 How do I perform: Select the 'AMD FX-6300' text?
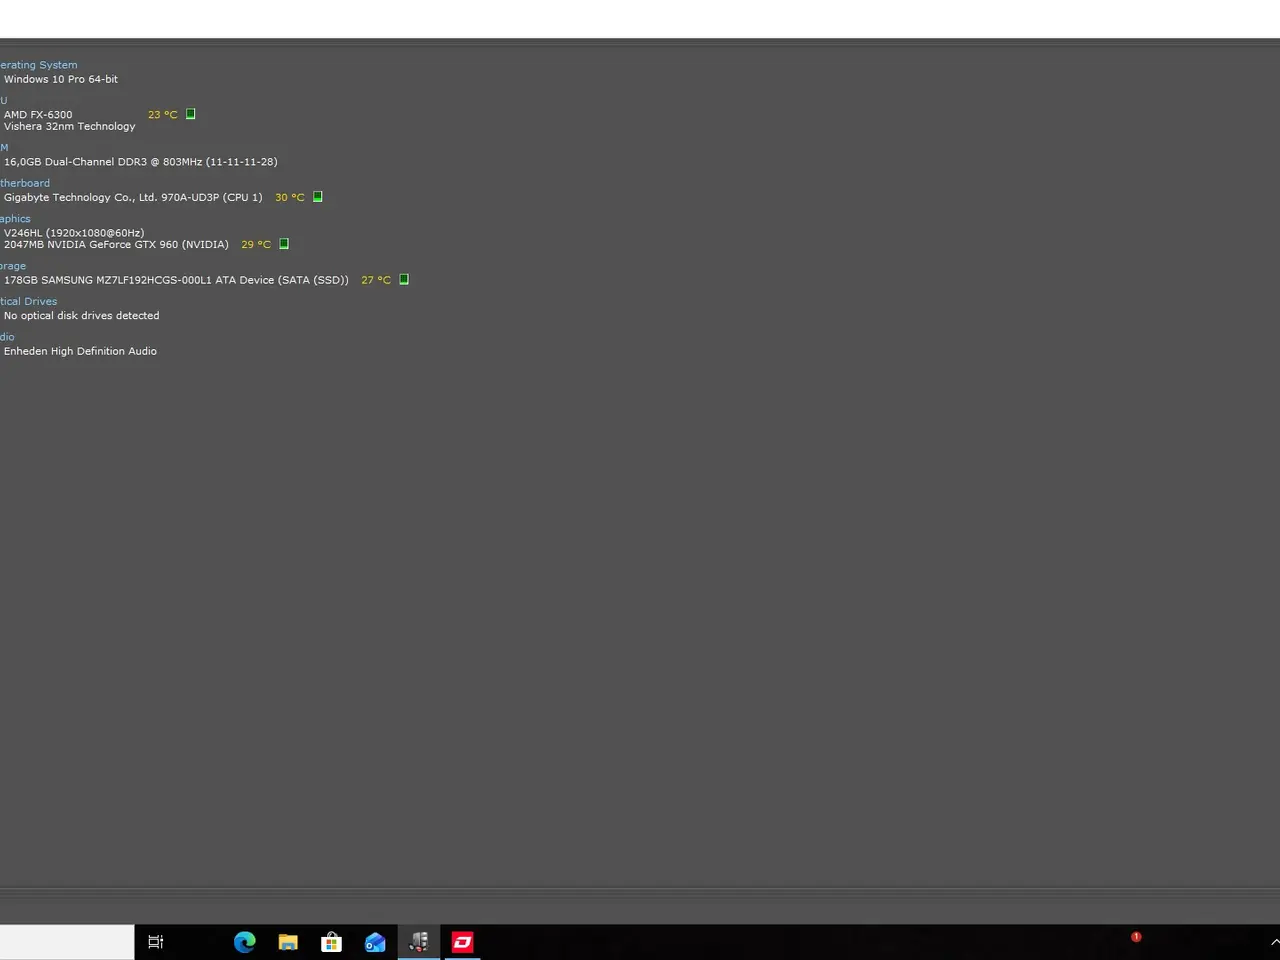coord(38,115)
